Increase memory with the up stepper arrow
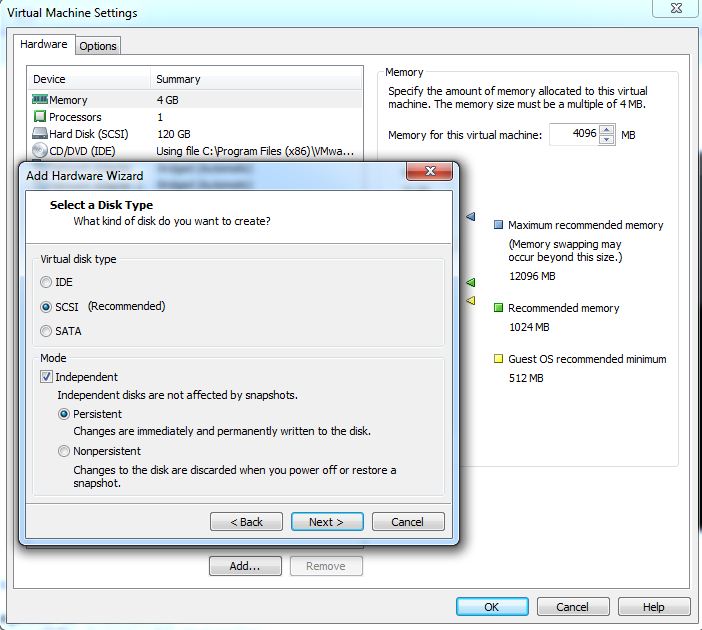The height and width of the screenshot is (630, 702). click(x=607, y=130)
